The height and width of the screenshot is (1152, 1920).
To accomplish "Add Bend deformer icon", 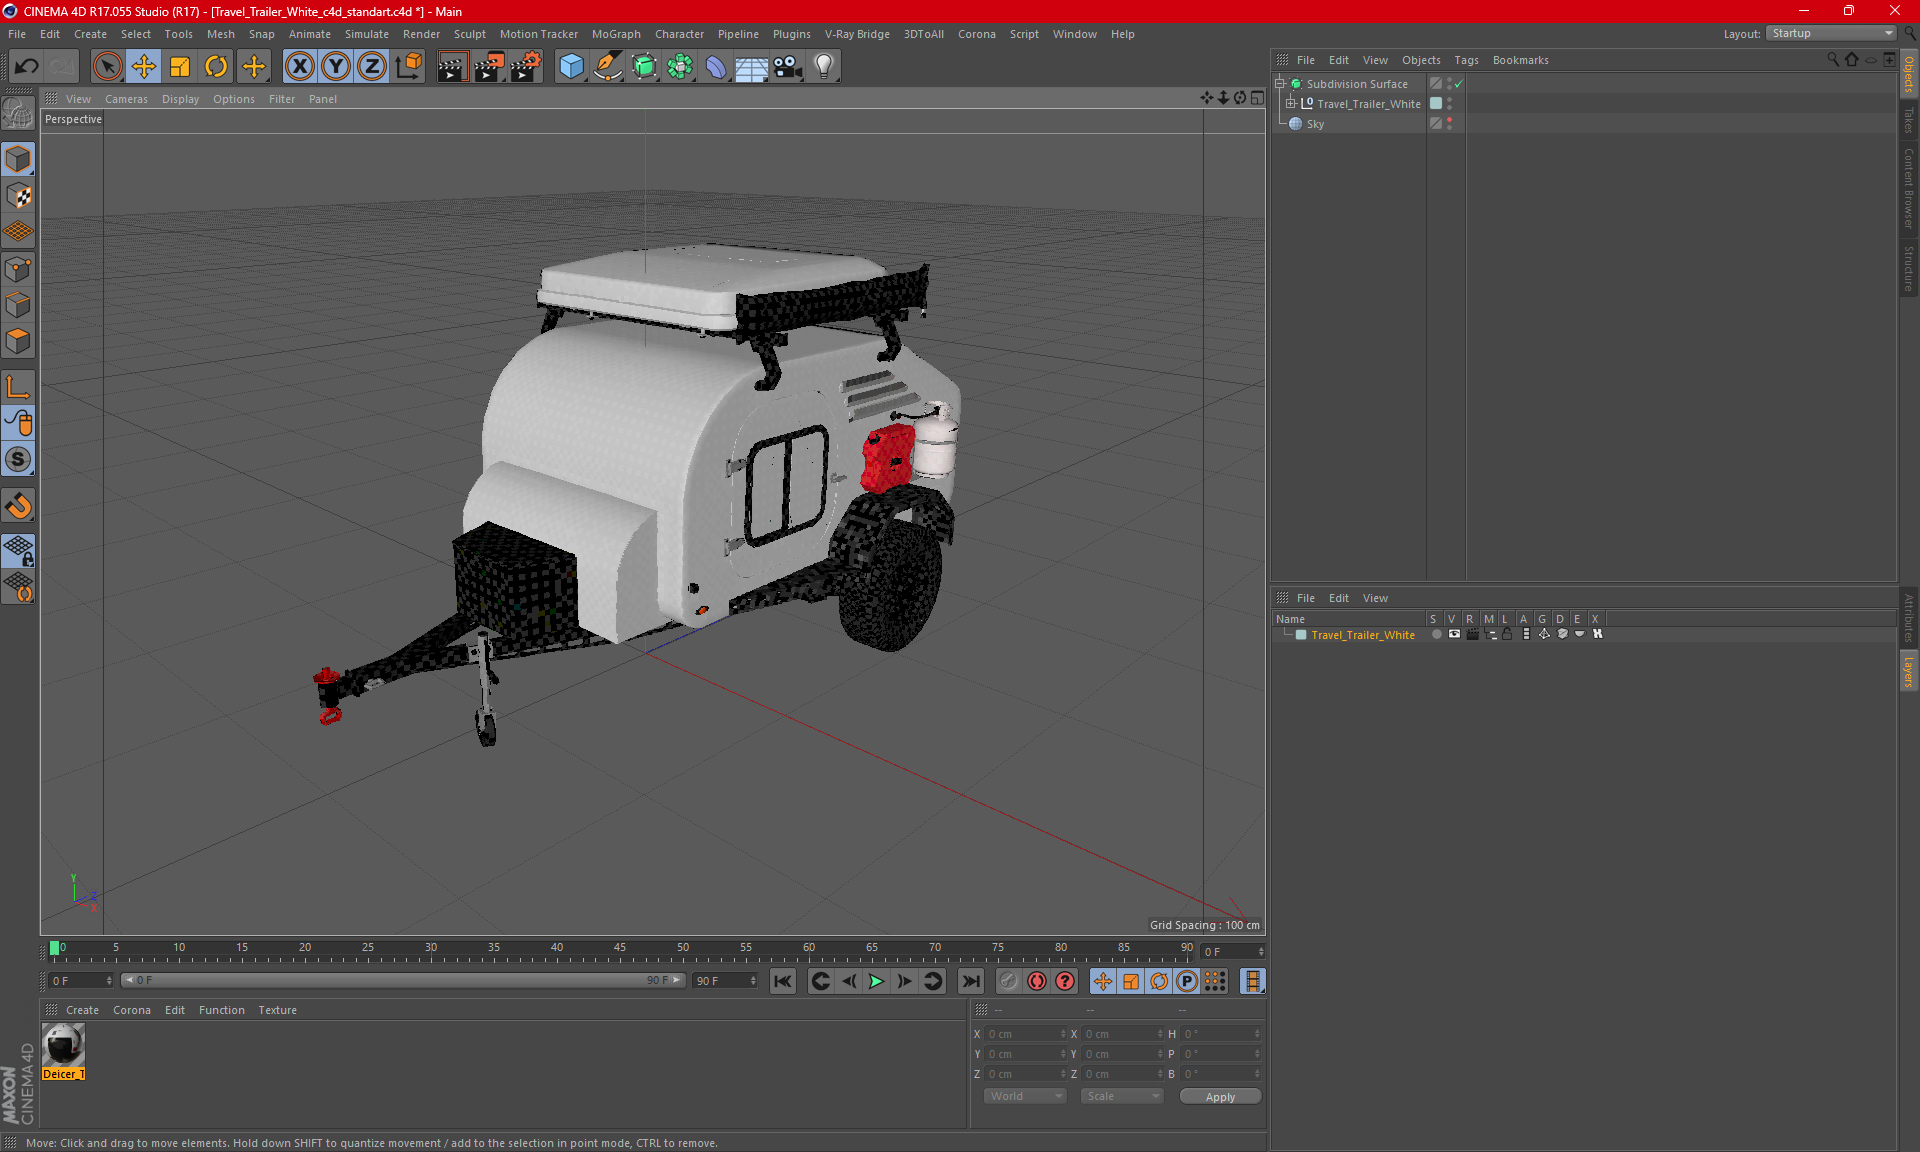I will [x=716, y=67].
